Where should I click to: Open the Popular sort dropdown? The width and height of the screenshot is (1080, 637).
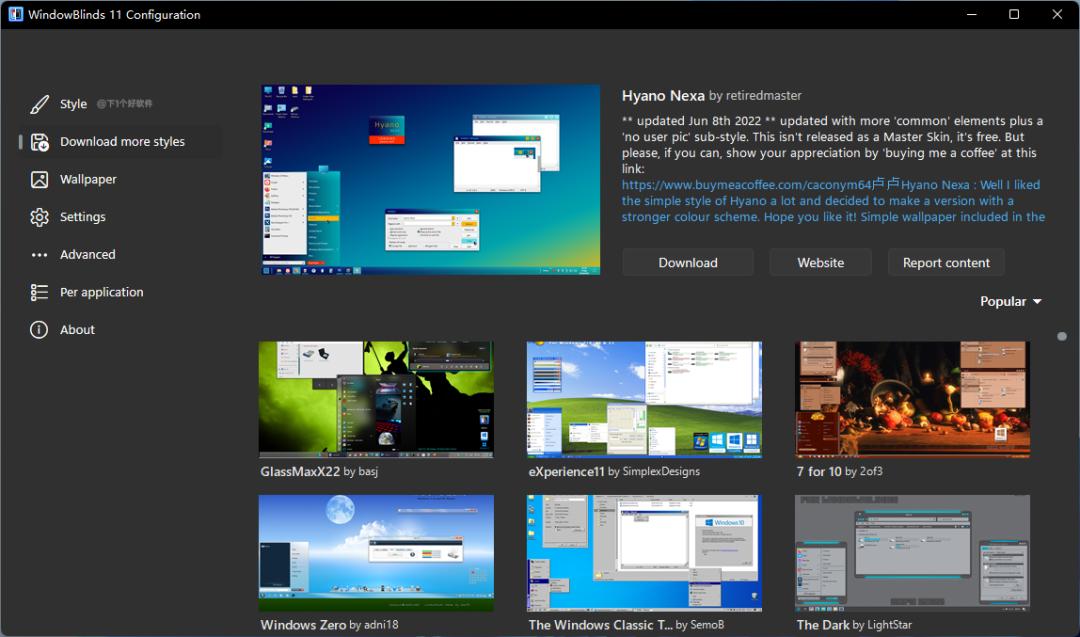(x=1010, y=301)
